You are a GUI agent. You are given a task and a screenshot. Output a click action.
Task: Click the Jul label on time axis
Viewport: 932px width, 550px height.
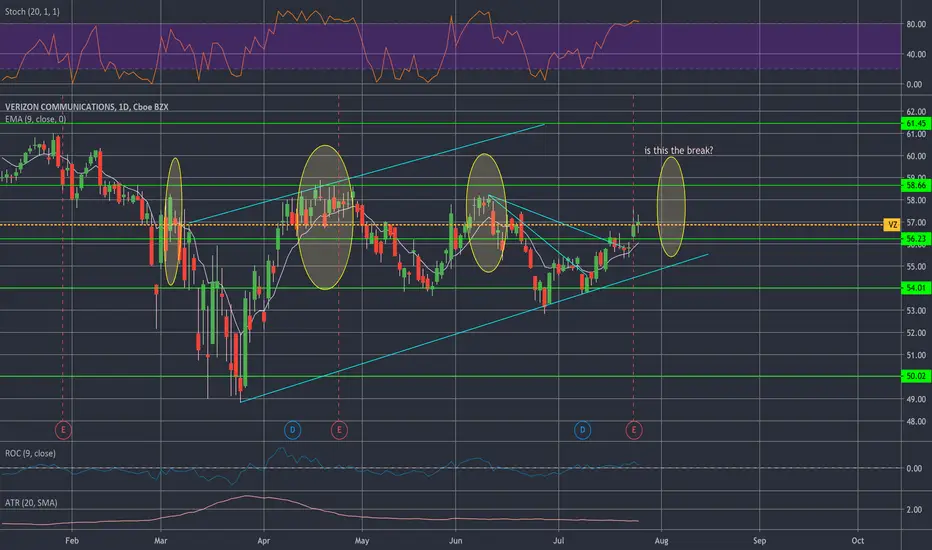point(558,541)
